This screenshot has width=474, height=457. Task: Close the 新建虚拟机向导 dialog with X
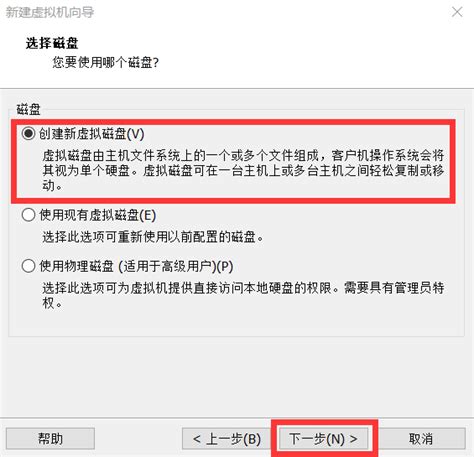pos(457,12)
